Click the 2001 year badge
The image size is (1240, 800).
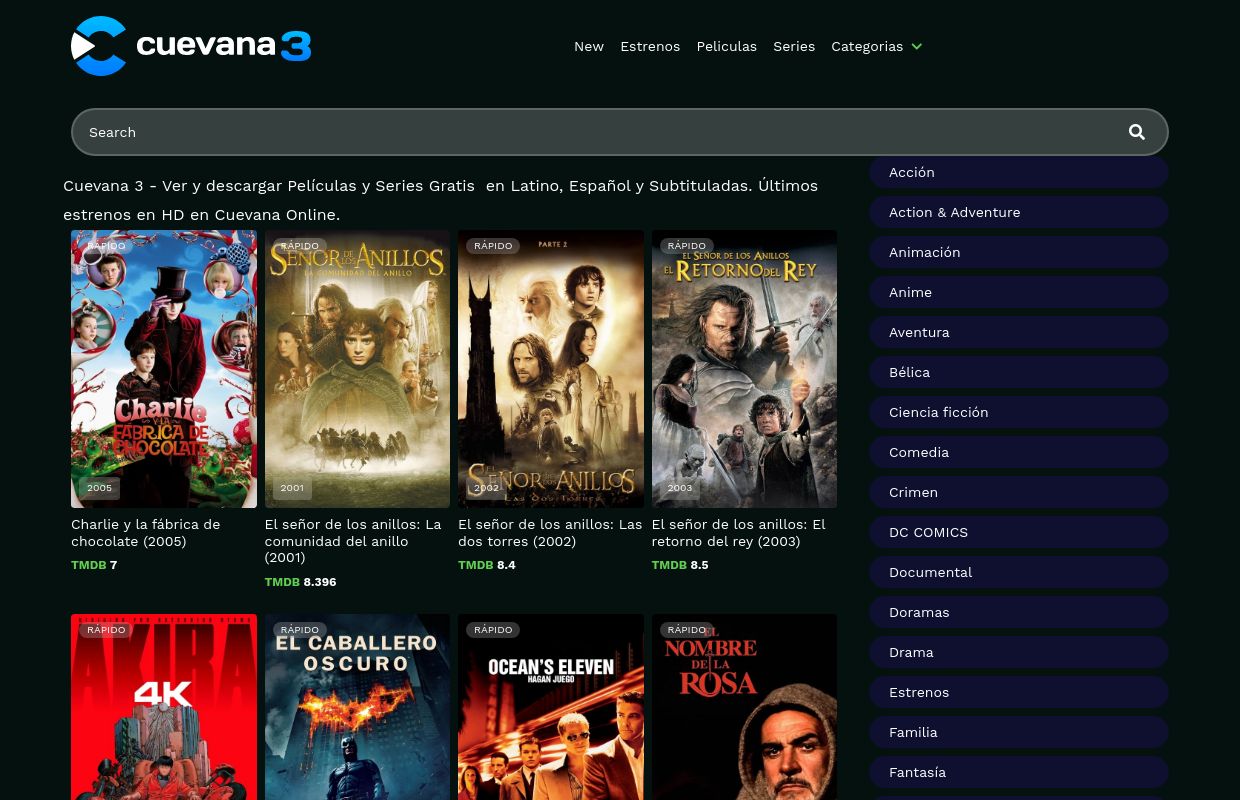292,488
